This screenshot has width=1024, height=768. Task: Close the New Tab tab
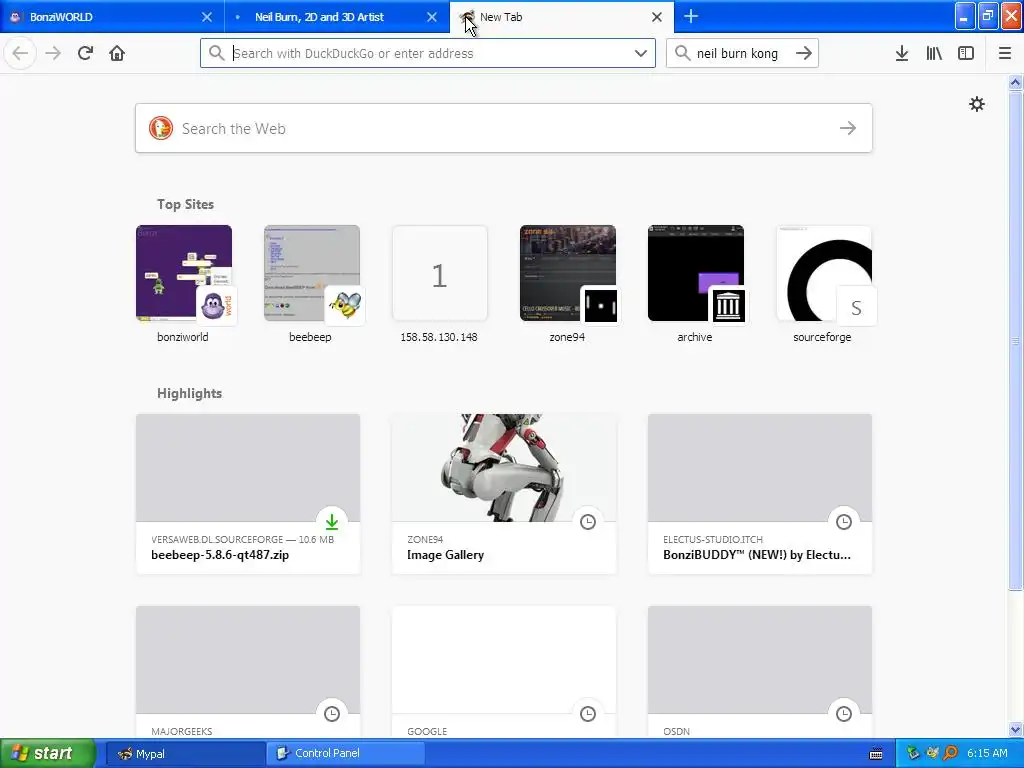coord(657,17)
